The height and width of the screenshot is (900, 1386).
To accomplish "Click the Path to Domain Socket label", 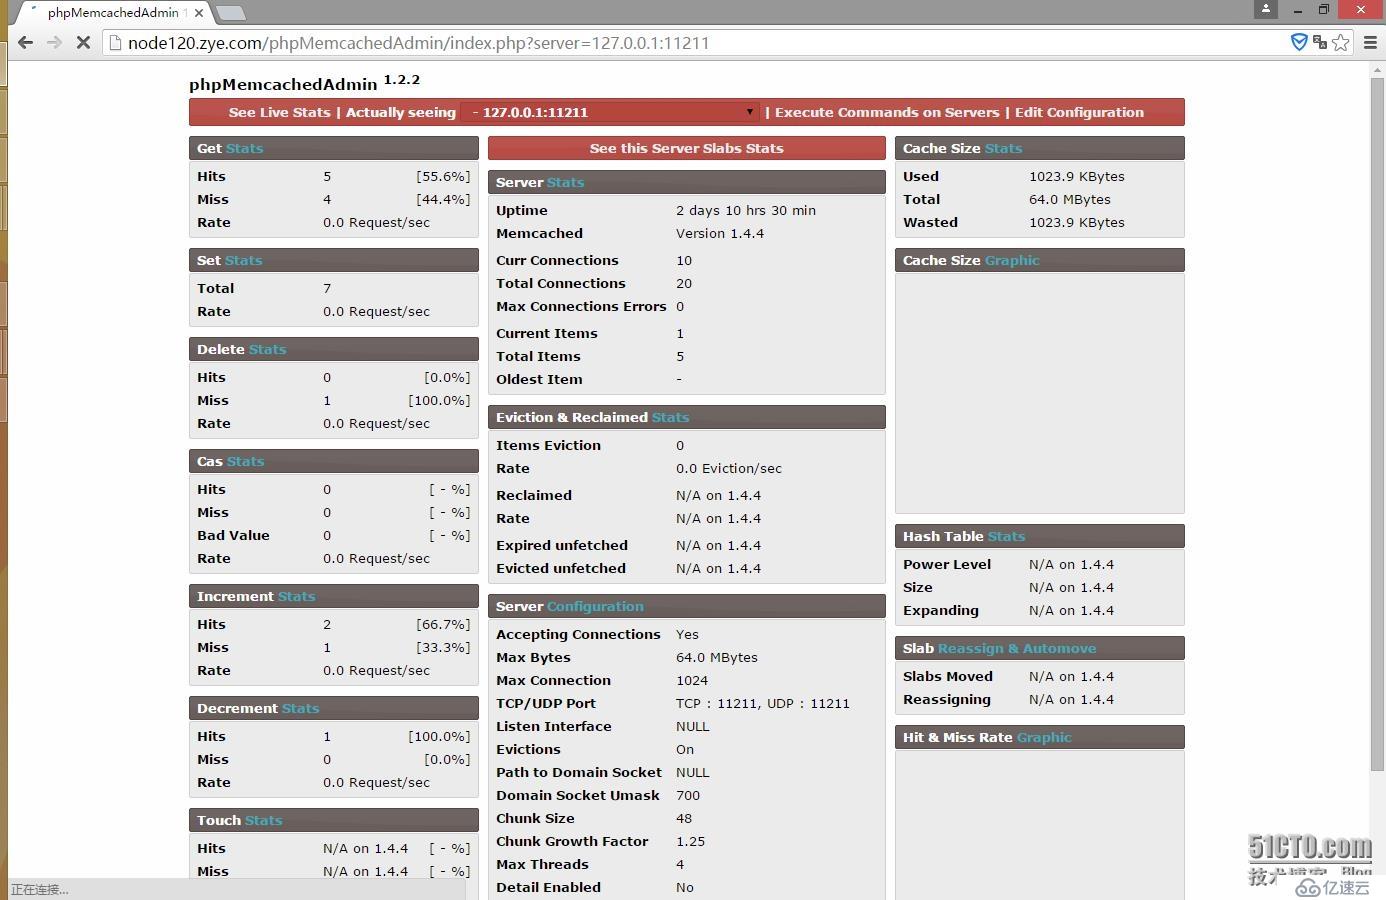I will coord(579,772).
